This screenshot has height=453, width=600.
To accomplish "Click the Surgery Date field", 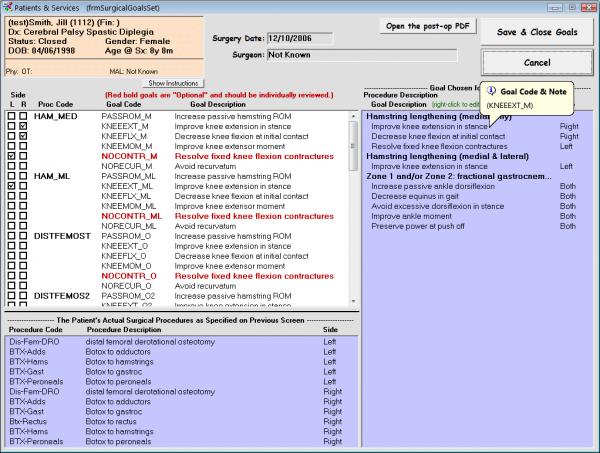I will pyautogui.click(x=300, y=38).
